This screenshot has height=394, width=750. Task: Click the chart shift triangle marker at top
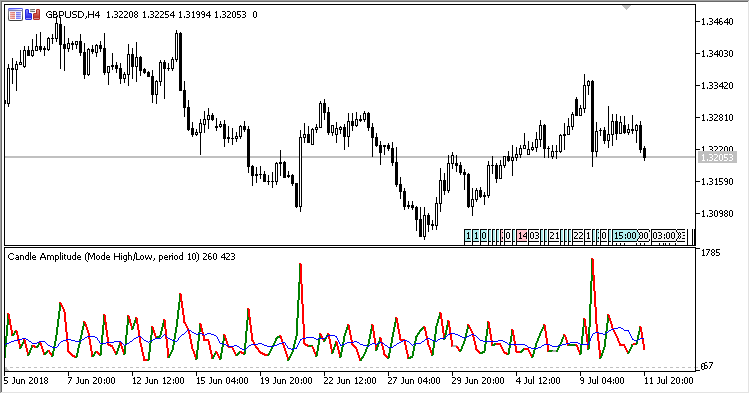click(x=627, y=8)
